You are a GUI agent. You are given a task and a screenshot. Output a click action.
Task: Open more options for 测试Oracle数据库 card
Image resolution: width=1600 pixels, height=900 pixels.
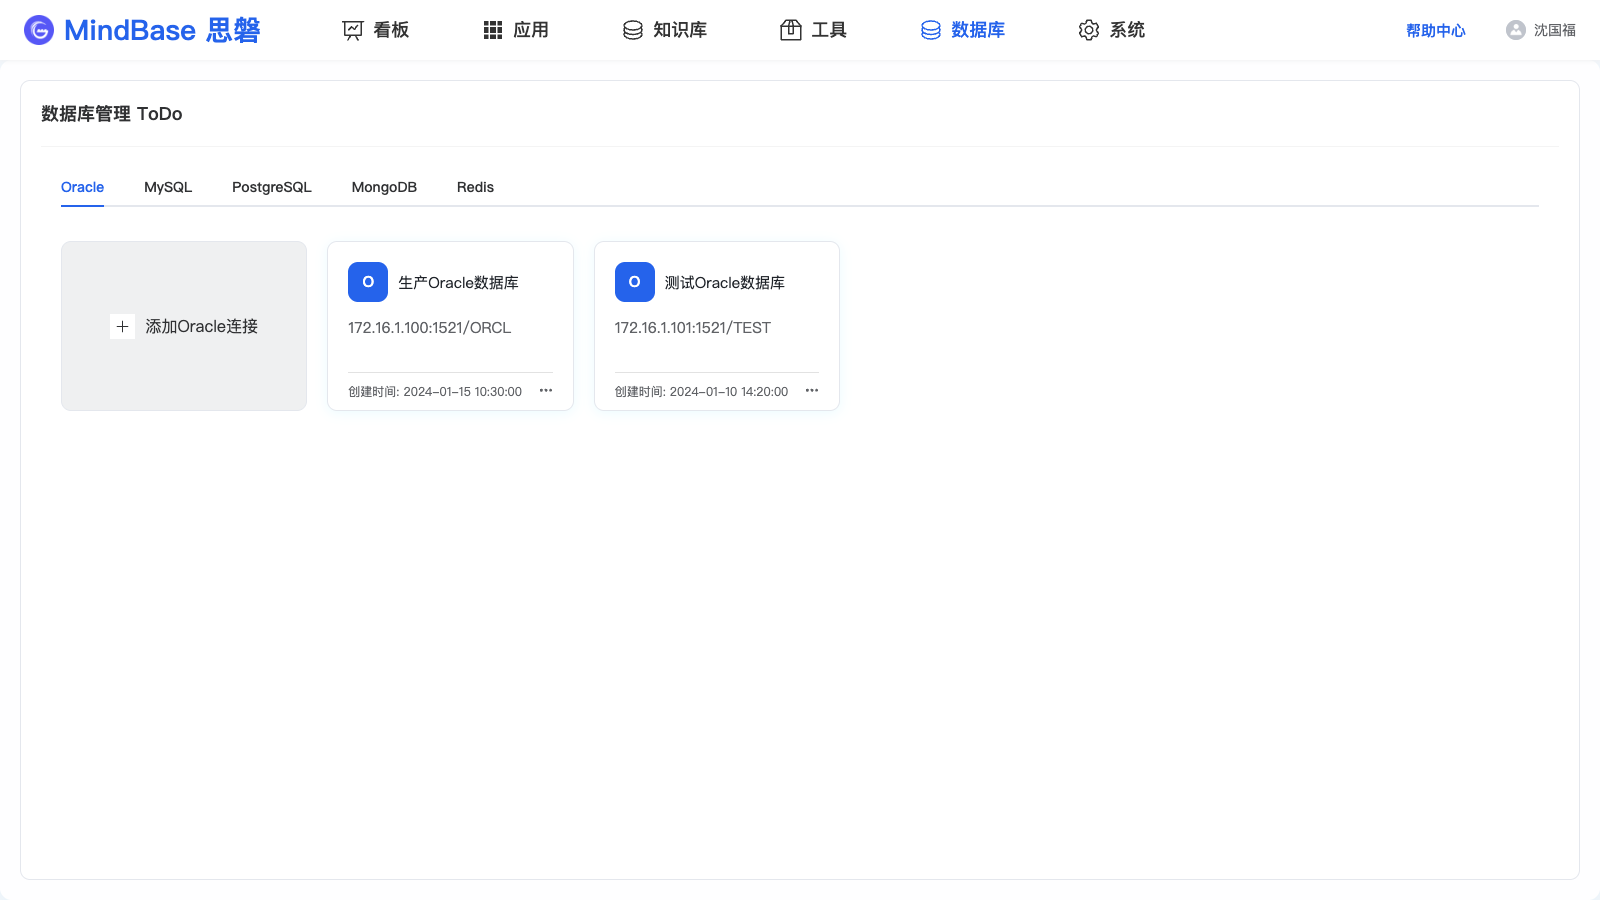coord(812,391)
